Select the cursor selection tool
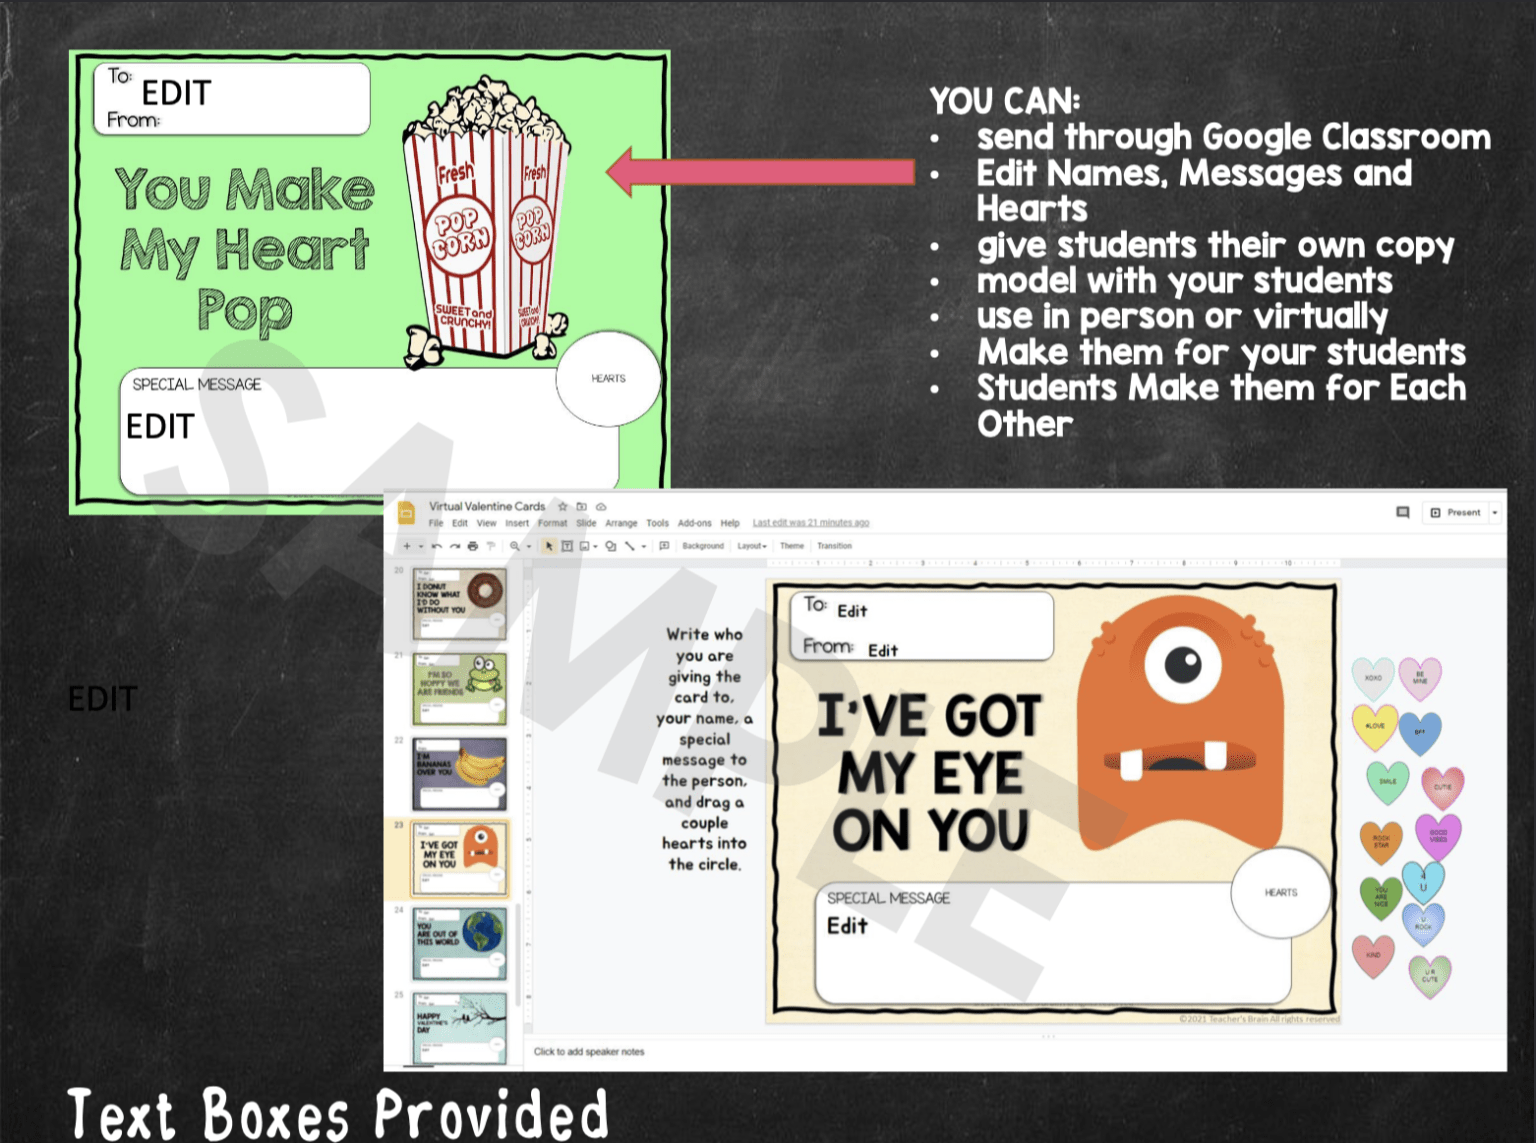This screenshot has width=1536, height=1143. [x=549, y=548]
